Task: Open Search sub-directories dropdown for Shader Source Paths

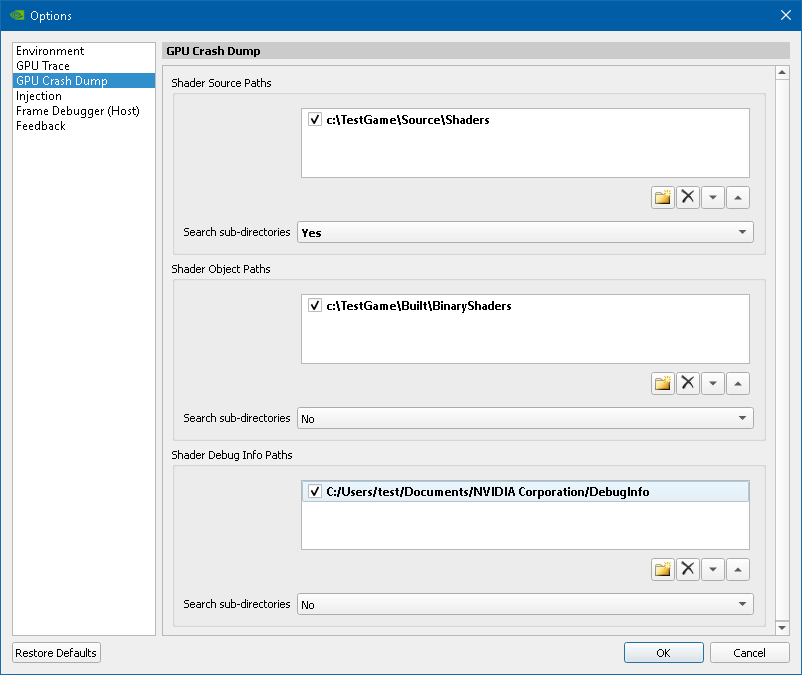Action: tap(525, 232)
